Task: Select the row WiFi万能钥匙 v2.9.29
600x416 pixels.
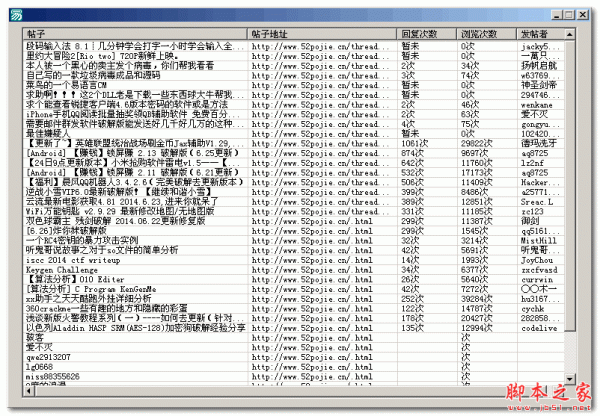Action: coord(293,212)
